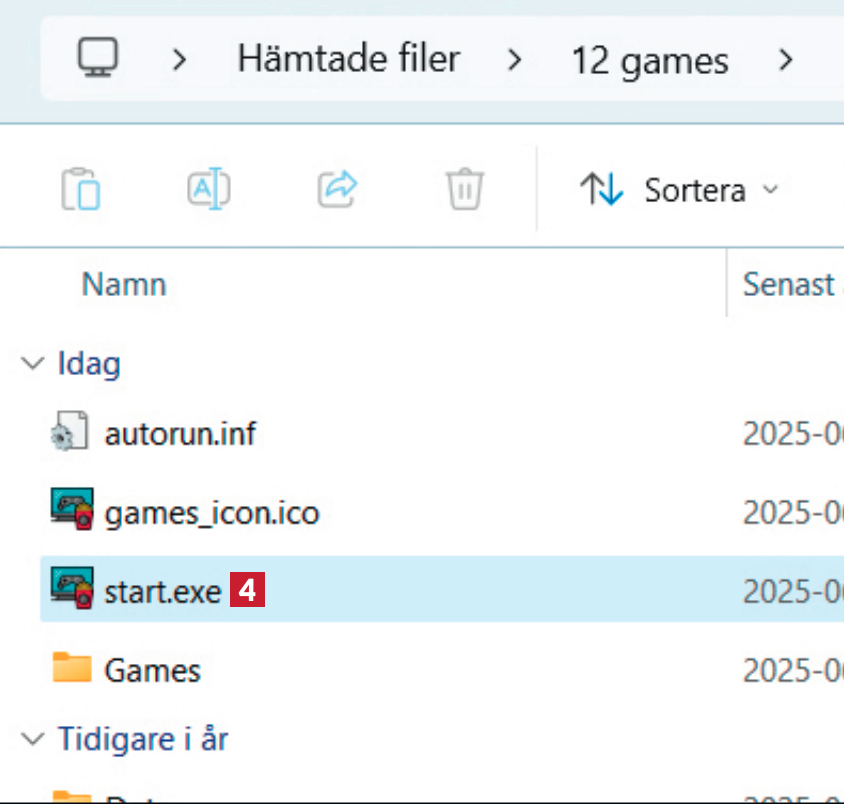Navigate to Hämtade filer breadcrumb

pyautogui.click(x=348, y=59)
